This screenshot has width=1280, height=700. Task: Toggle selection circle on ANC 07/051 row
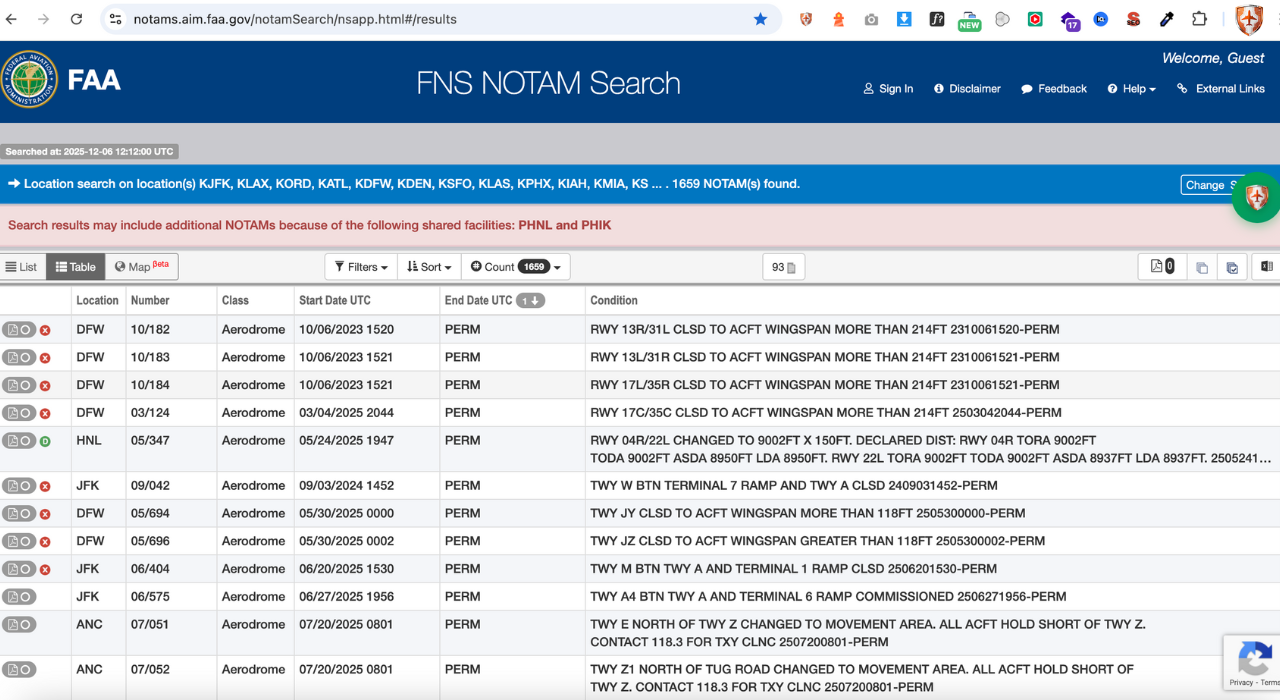(26, 624)
